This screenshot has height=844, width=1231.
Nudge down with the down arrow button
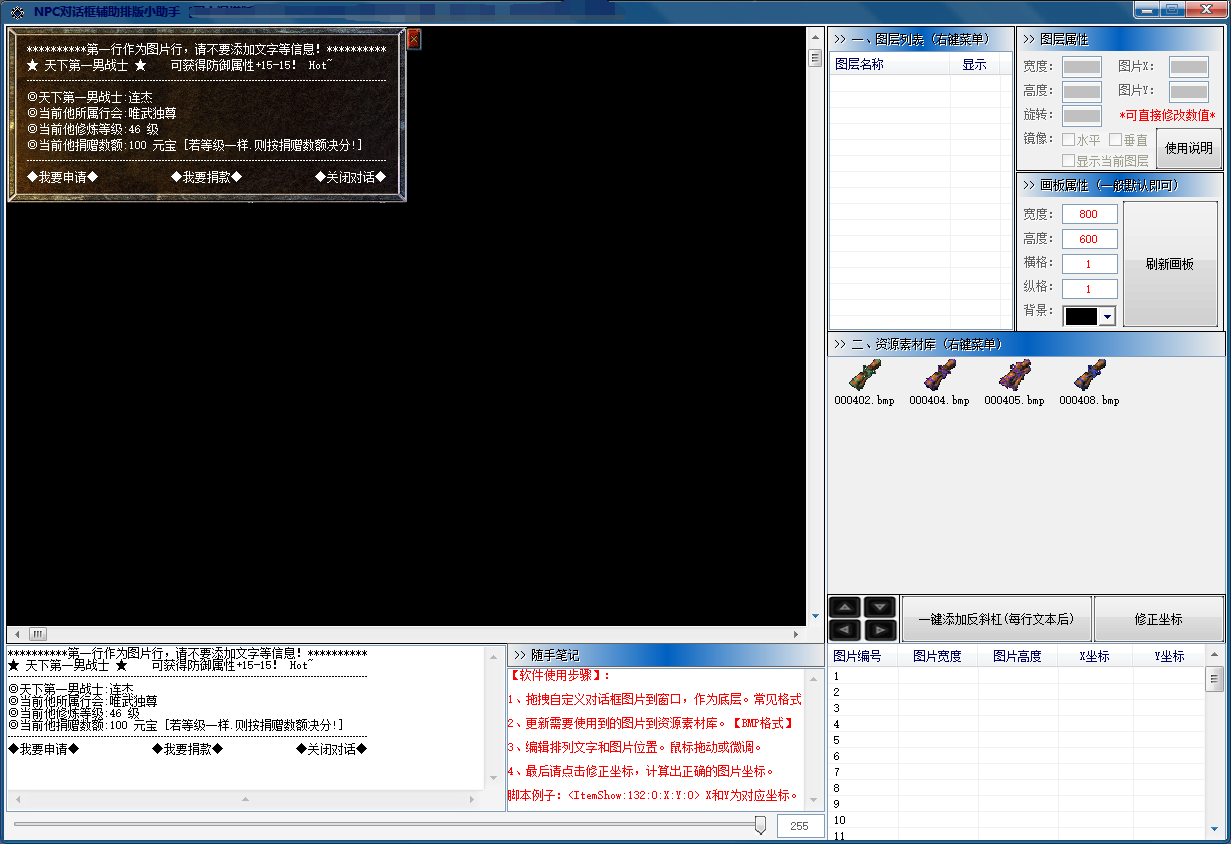point(880,607)
